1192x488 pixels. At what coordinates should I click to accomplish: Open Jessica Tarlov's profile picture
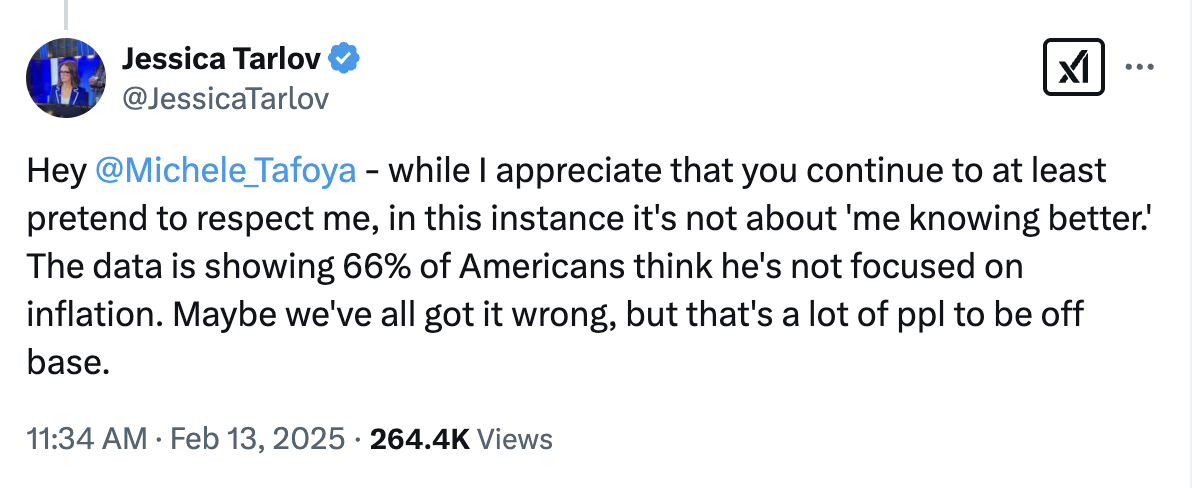pyautogui.click(x=65, y=78)
